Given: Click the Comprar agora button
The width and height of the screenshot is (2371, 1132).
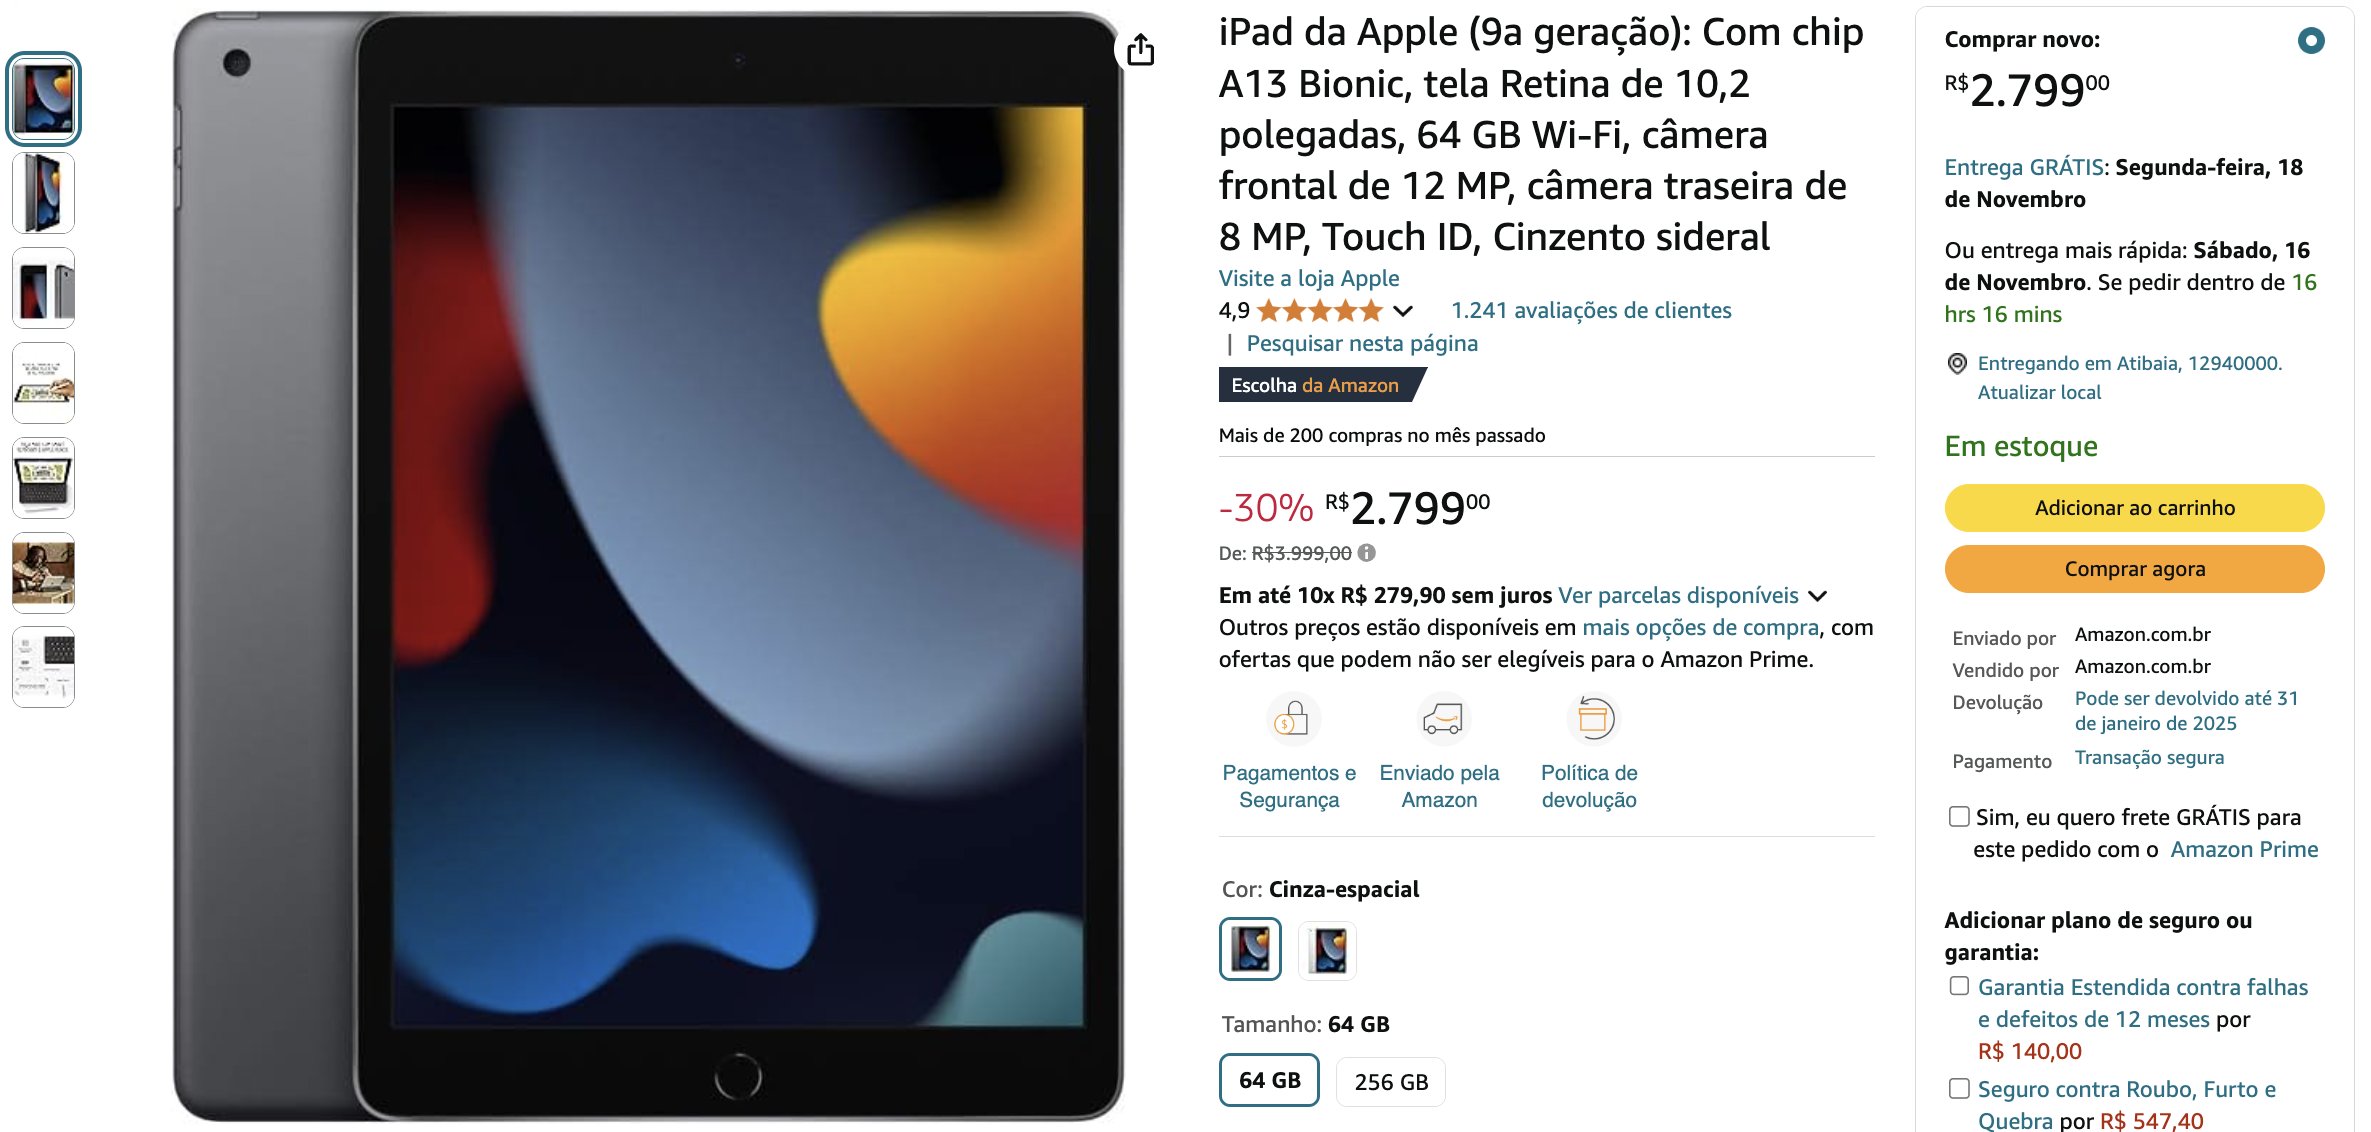Looking at the screenshot, I should pos(2134,569).
